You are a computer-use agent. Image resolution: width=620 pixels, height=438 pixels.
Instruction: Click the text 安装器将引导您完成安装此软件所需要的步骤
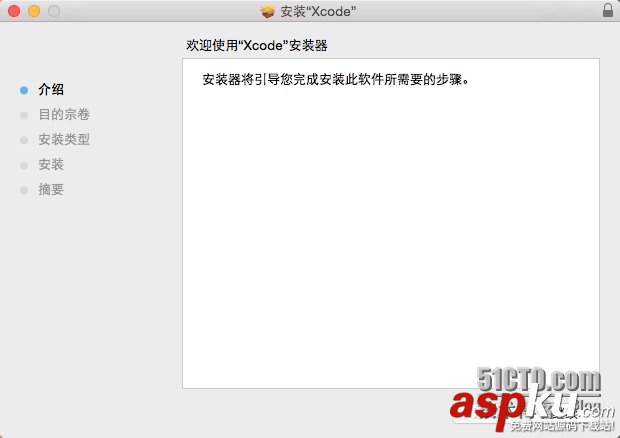(x=335, y=80)
